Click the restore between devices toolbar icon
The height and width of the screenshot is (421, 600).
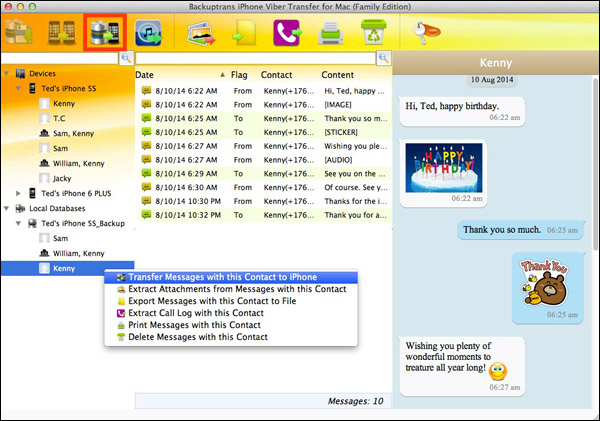pyautogui.click(x=61, y=33)
